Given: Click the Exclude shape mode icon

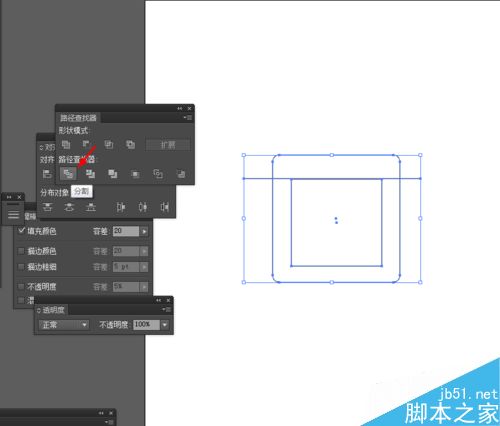Looking at the screenshot, I should pos(130,144).
